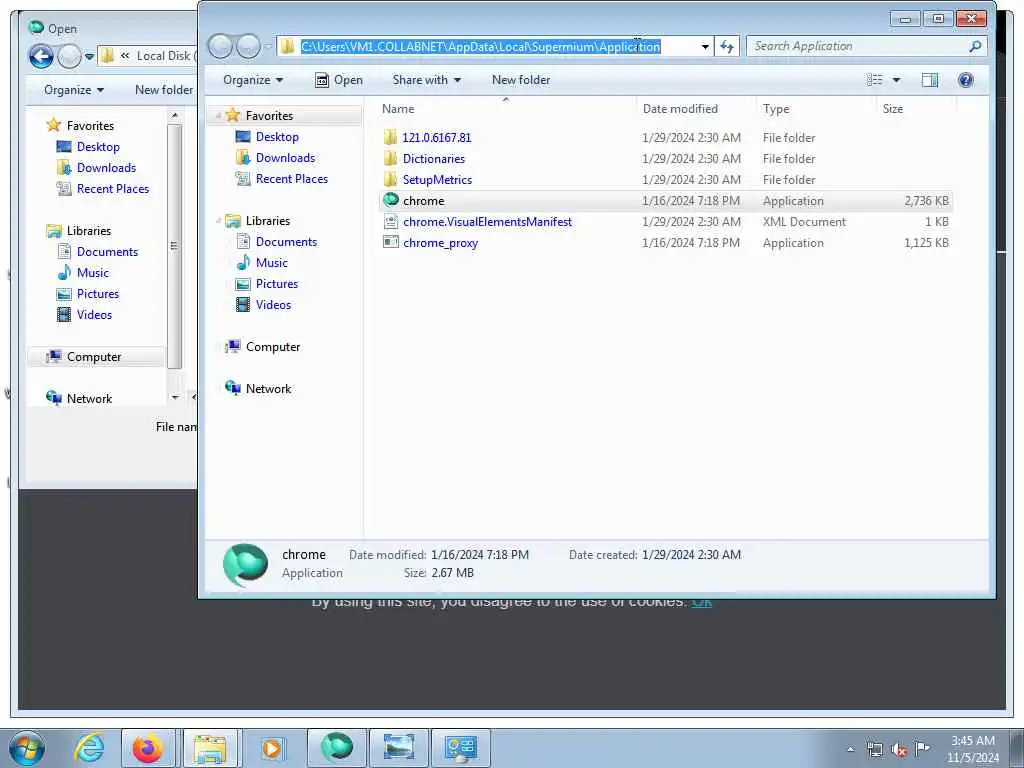
Task: Toggle the preview pane icon
Action: 929,80
